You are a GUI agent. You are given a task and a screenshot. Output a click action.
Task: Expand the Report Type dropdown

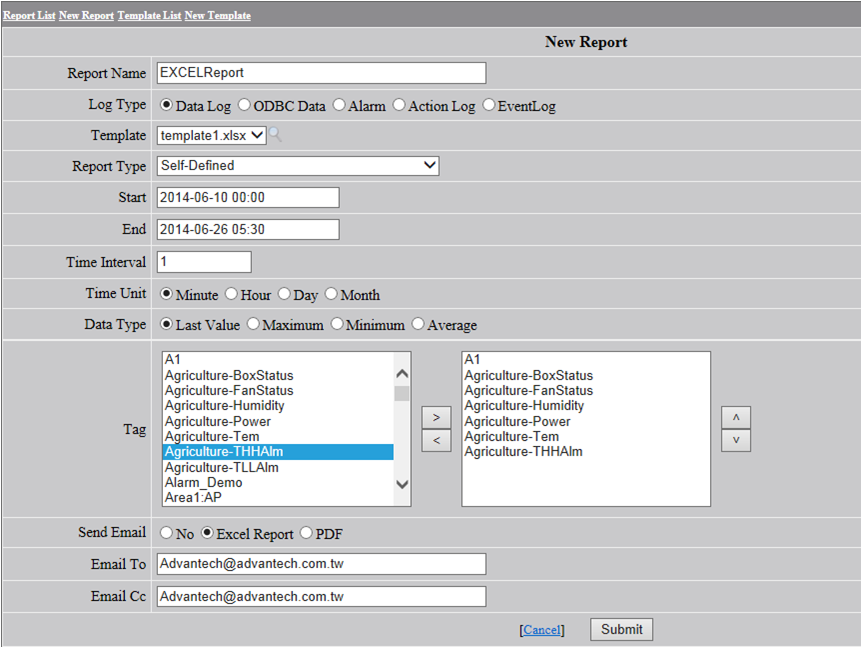tap(298, 166)
